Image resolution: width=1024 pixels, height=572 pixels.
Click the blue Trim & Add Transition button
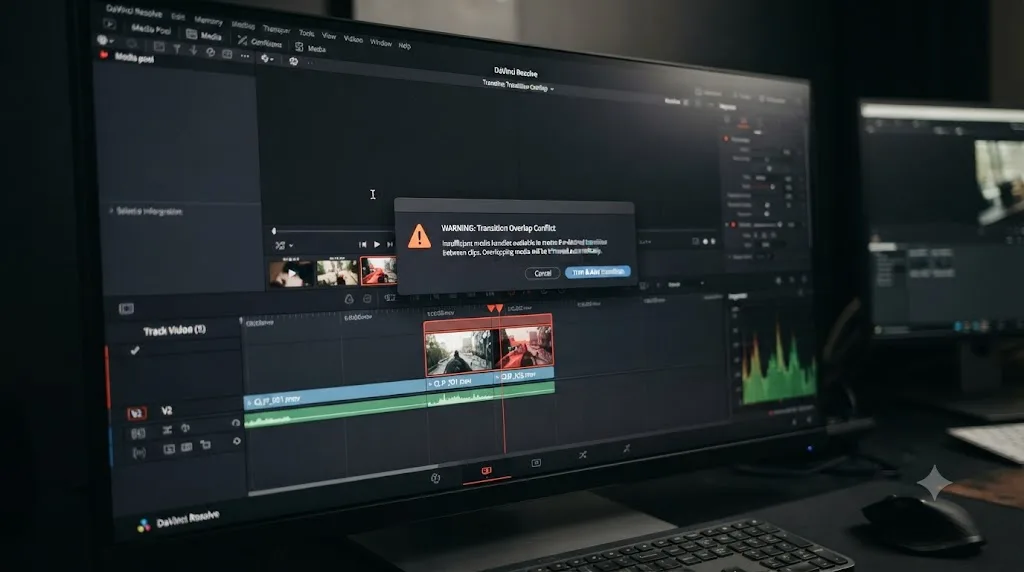click(598, 272)
